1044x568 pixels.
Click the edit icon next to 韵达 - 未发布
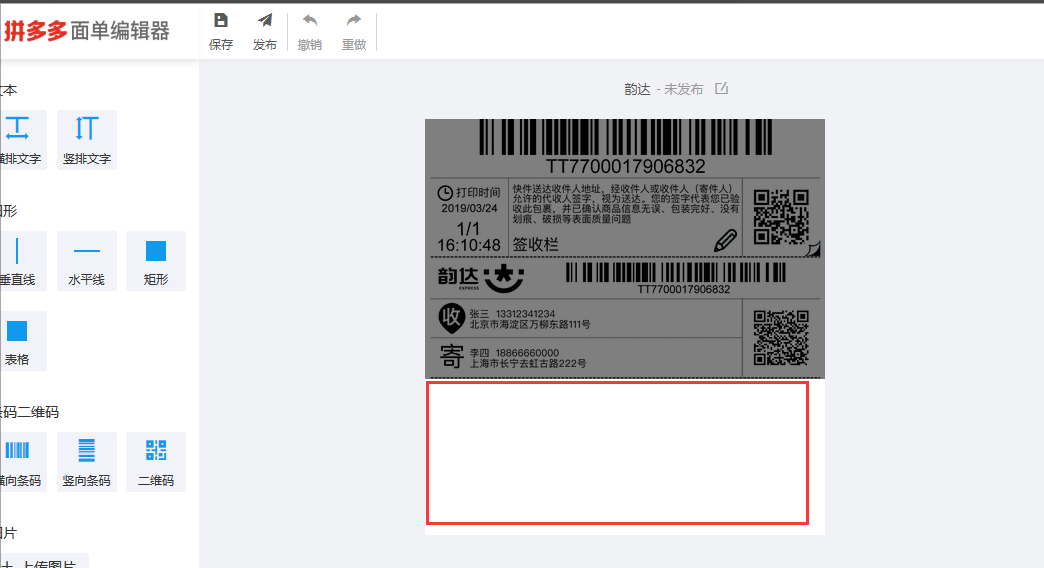coord(722,89)
